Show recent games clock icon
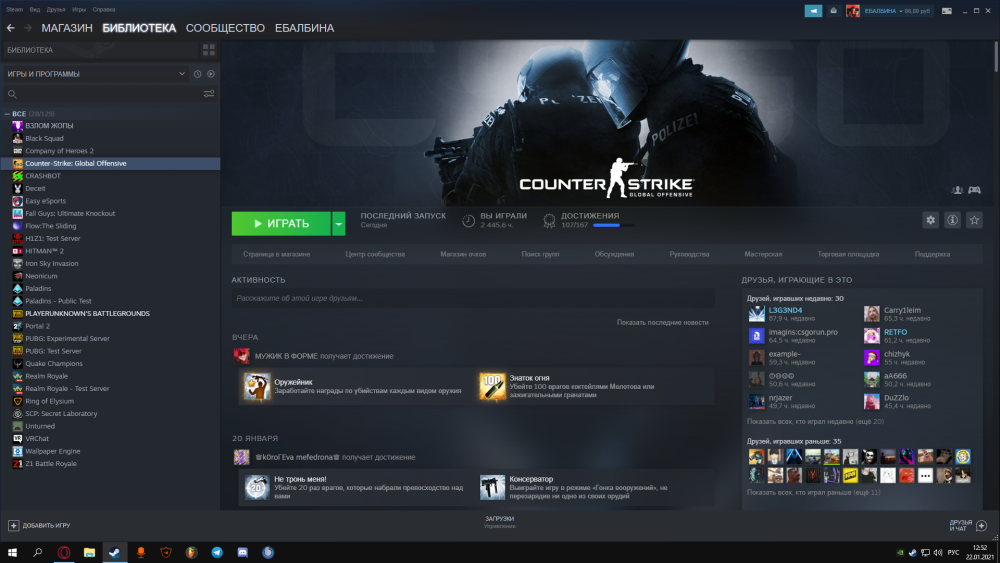Image resolution: width=1000 pixels, height=563 pixels. 198,74
